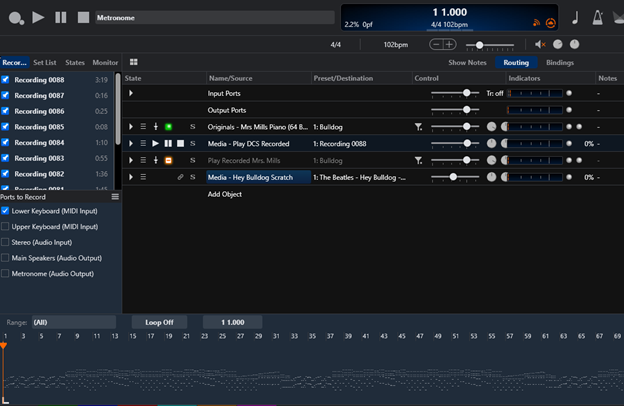Expand the Media - Play DCS Recorded row

tap(131, 144)
